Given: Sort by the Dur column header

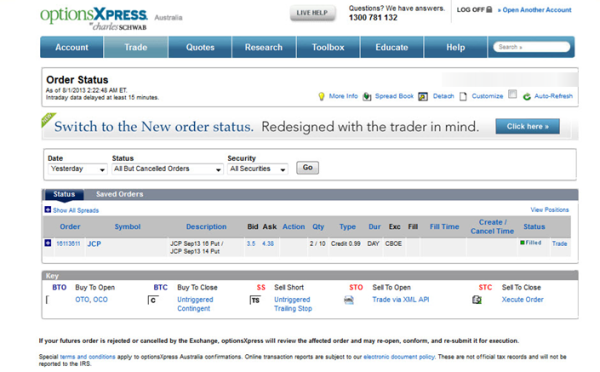Looking at the screenshot, I should tap(374, 227).
